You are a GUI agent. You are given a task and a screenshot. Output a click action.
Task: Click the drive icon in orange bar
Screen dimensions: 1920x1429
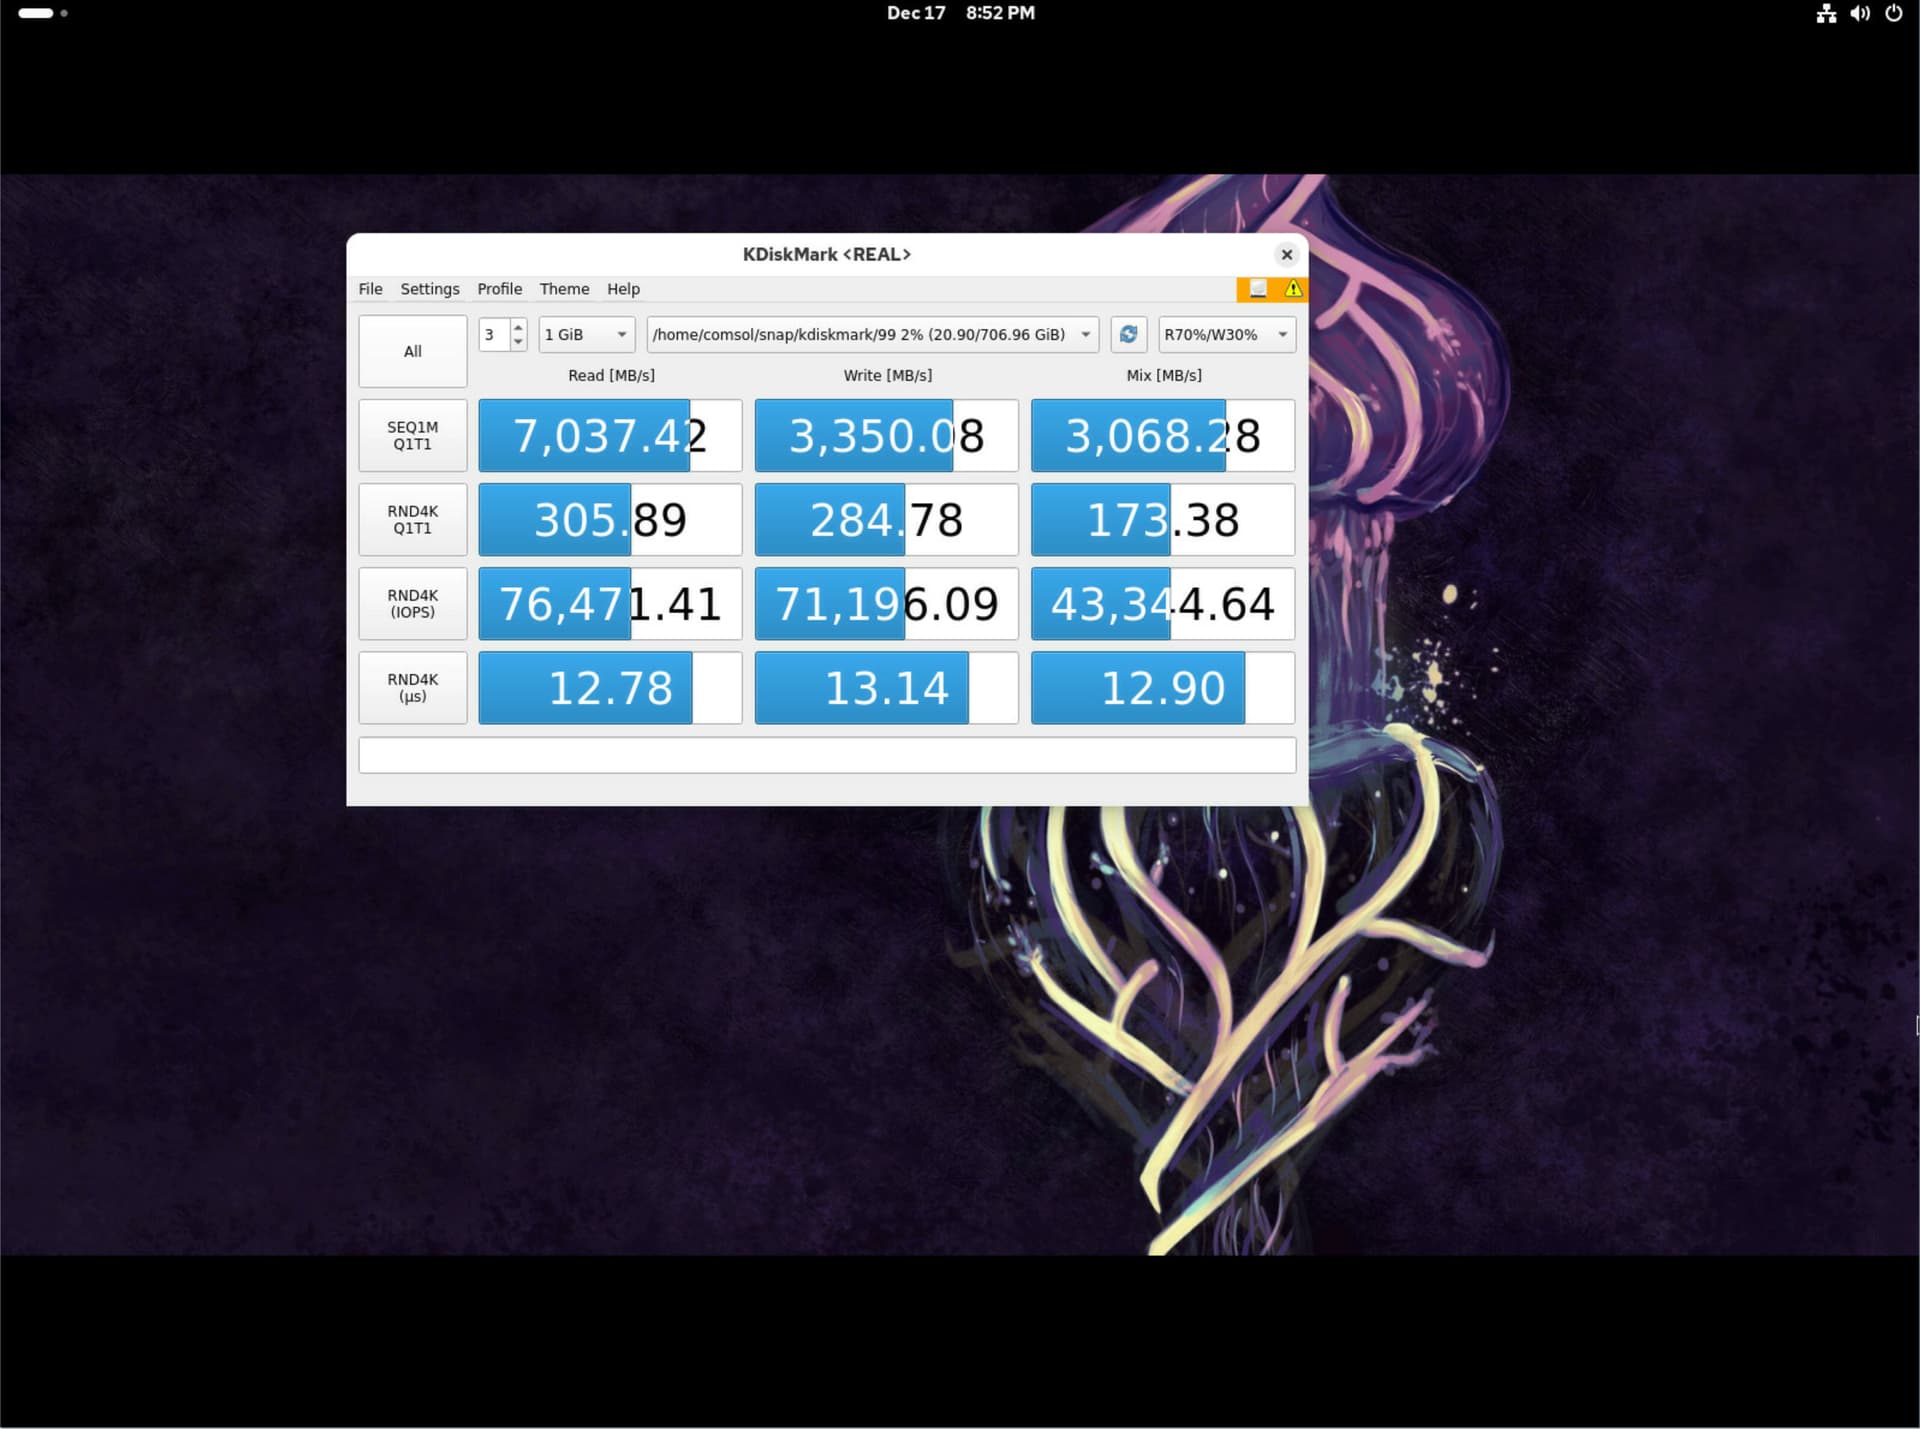1258,289
